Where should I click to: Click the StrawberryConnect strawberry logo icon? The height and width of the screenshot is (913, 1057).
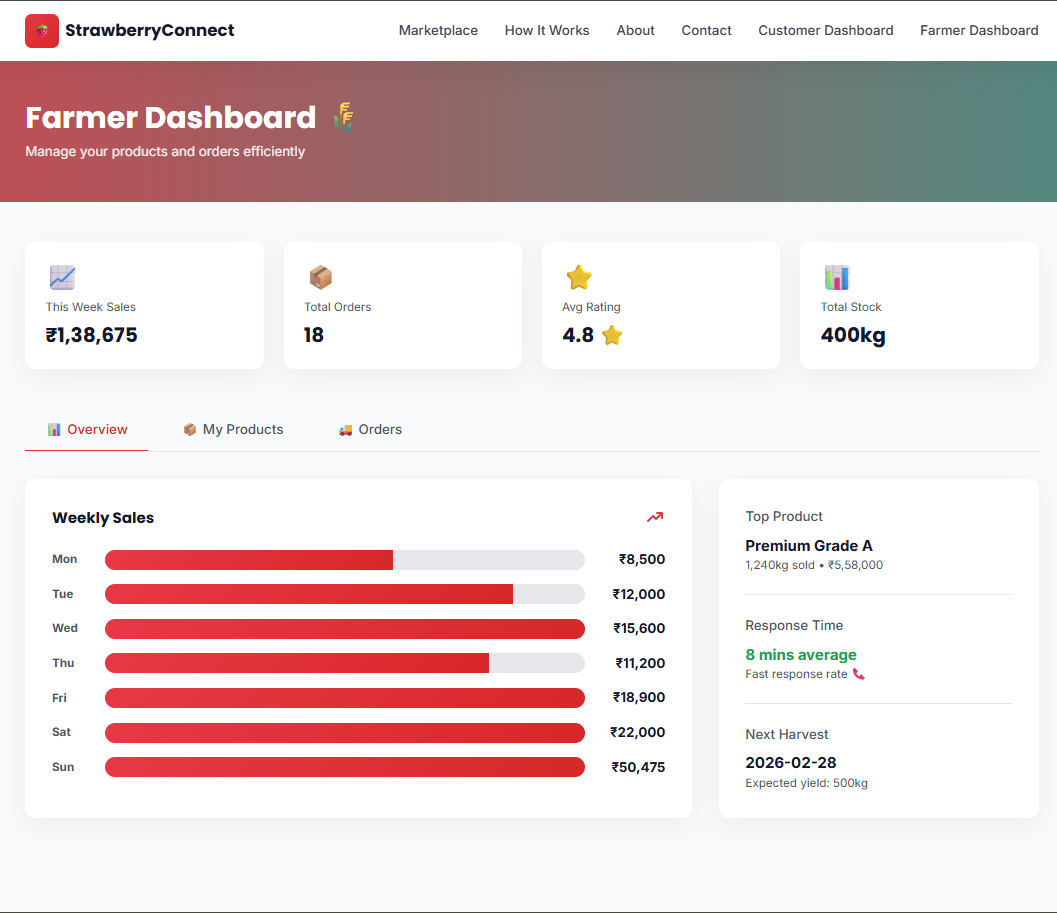click(42, 31)
